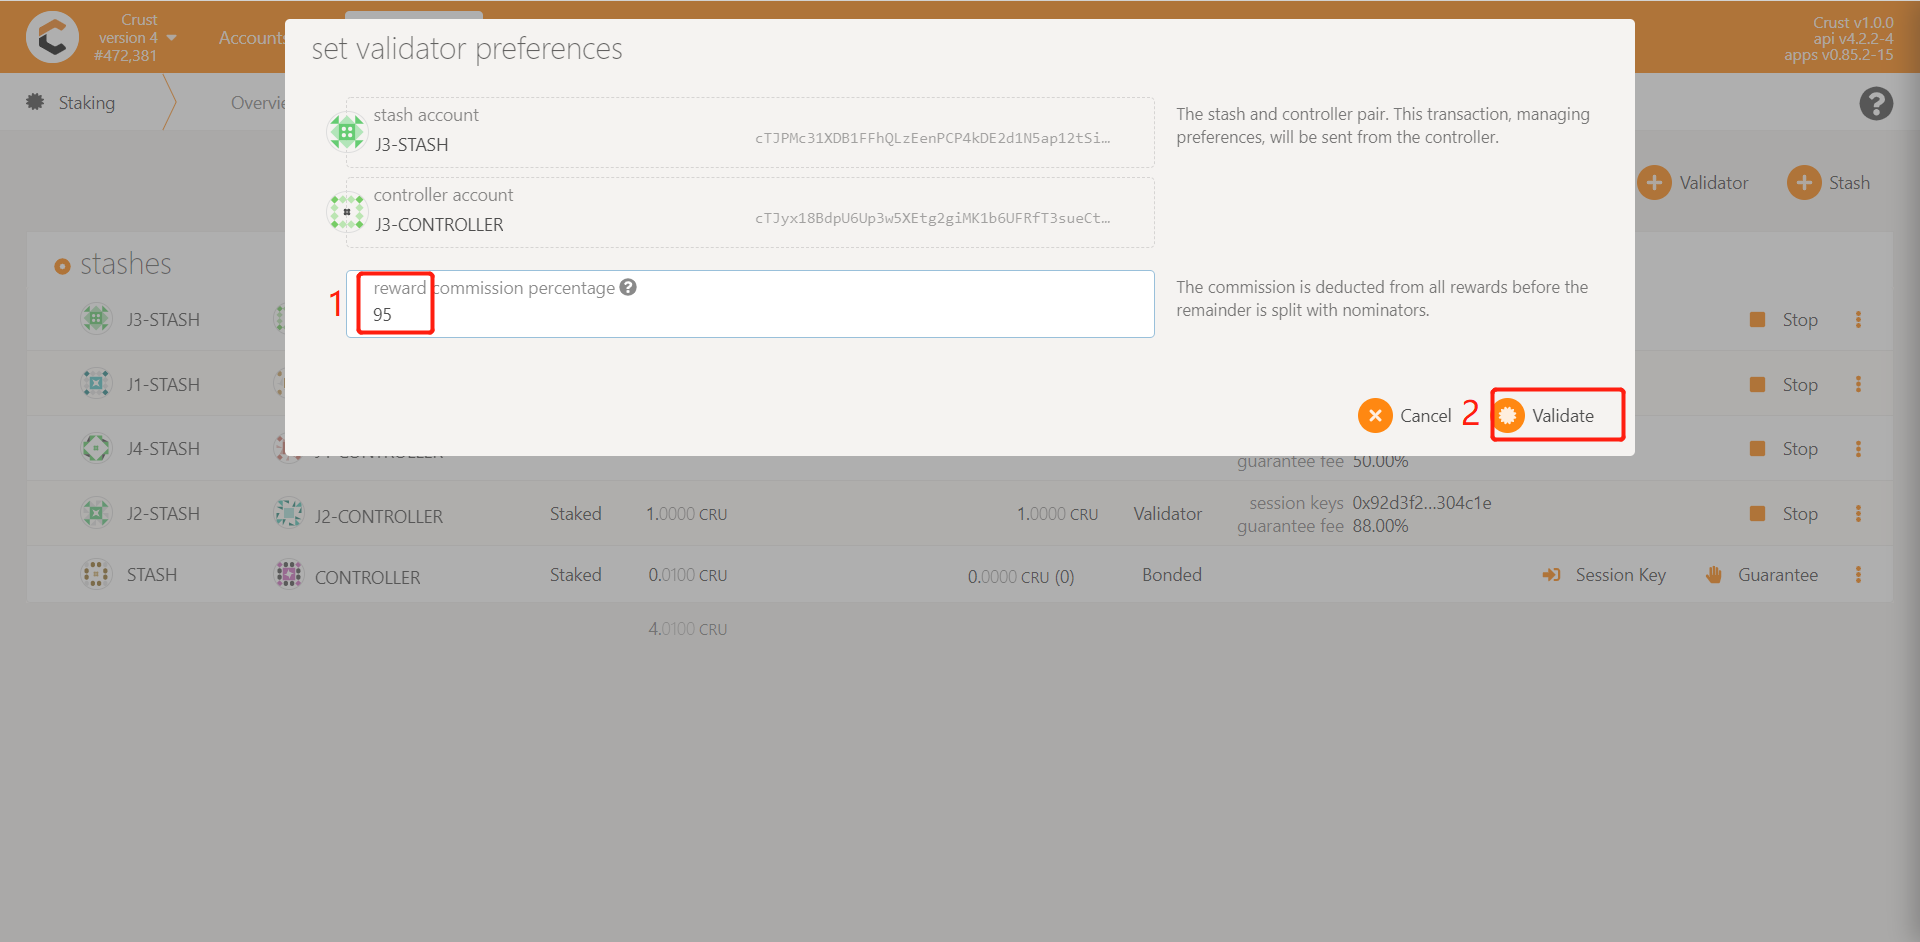
Task: Select the J3-CONTROLLER controller account field
Action: (750, 212)
